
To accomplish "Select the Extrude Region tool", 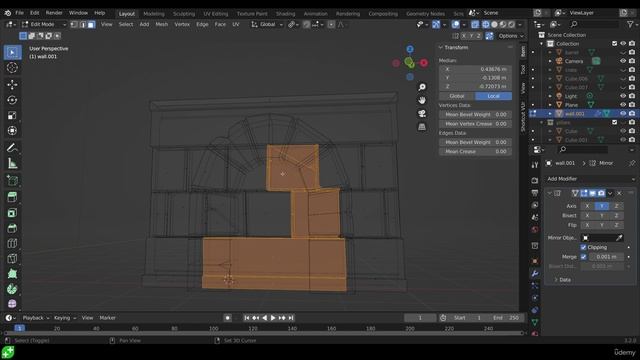I will (x=12, y=197).
